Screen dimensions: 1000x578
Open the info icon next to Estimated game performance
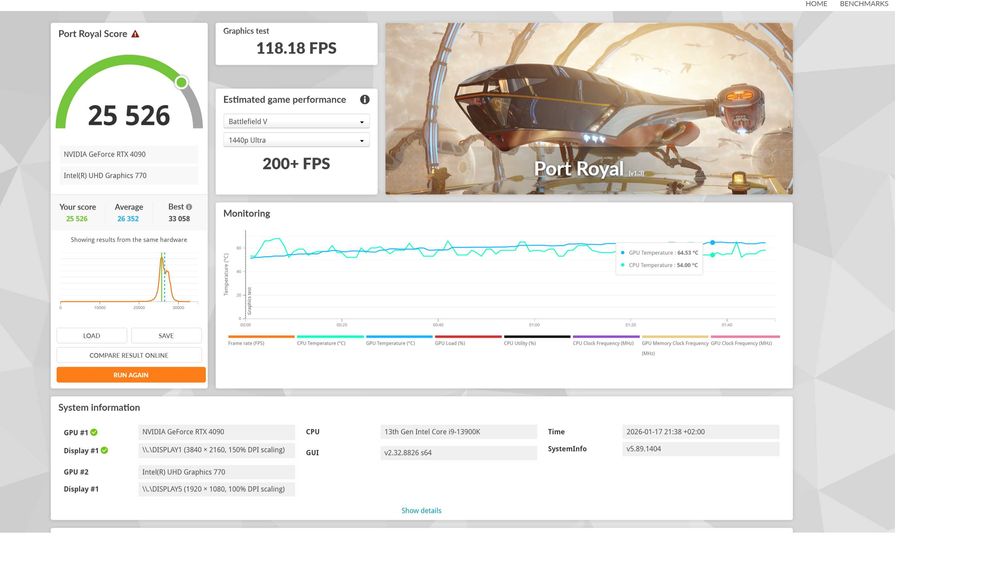coord(365,100)
